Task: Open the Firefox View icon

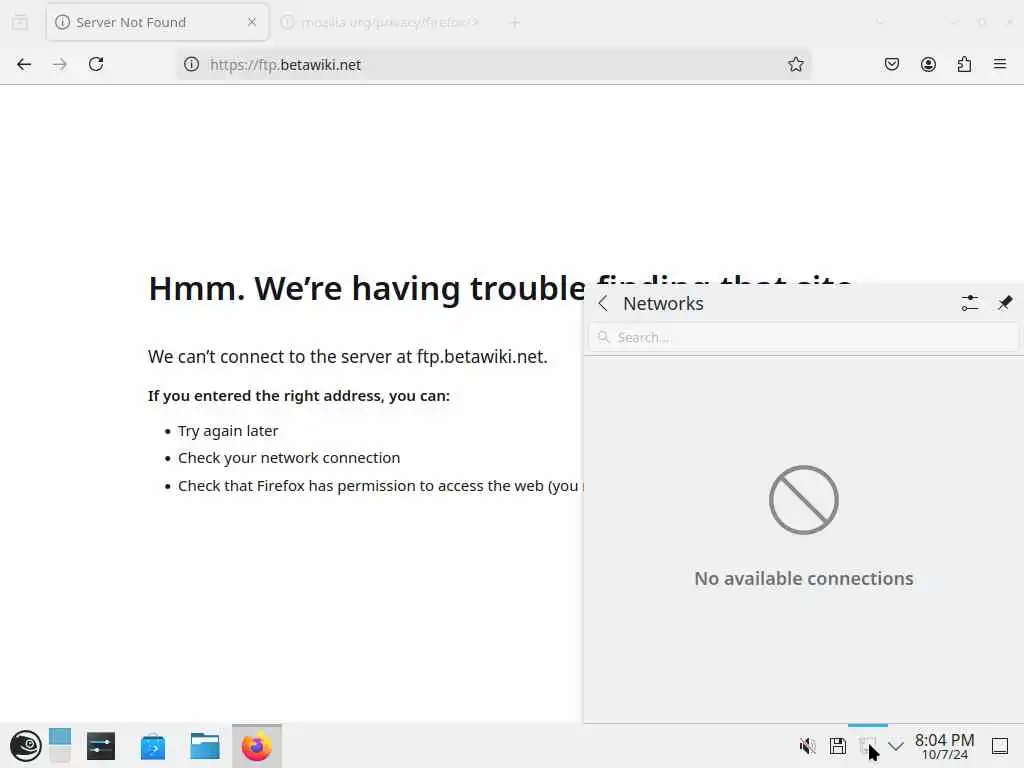Action: pyautogui.click(x=20, y=22)
